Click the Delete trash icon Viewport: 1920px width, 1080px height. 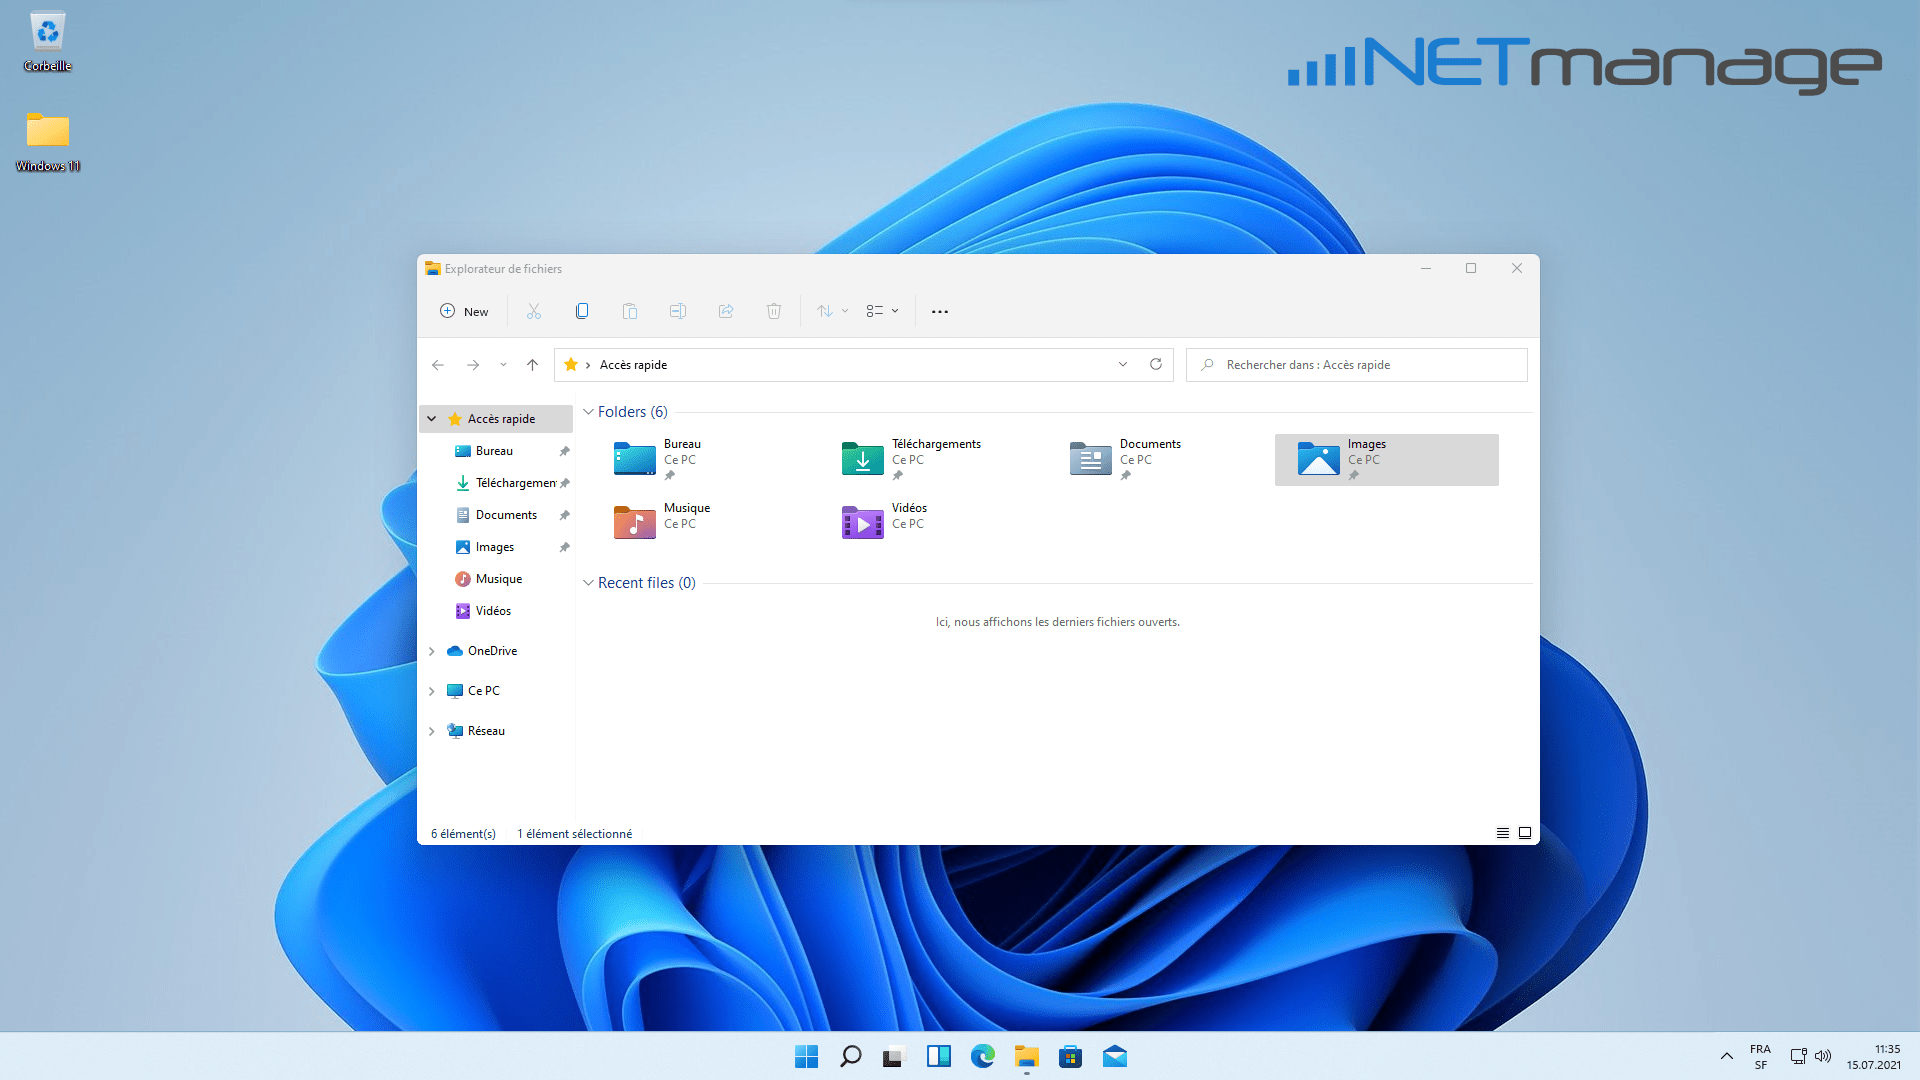click(774, 311)
